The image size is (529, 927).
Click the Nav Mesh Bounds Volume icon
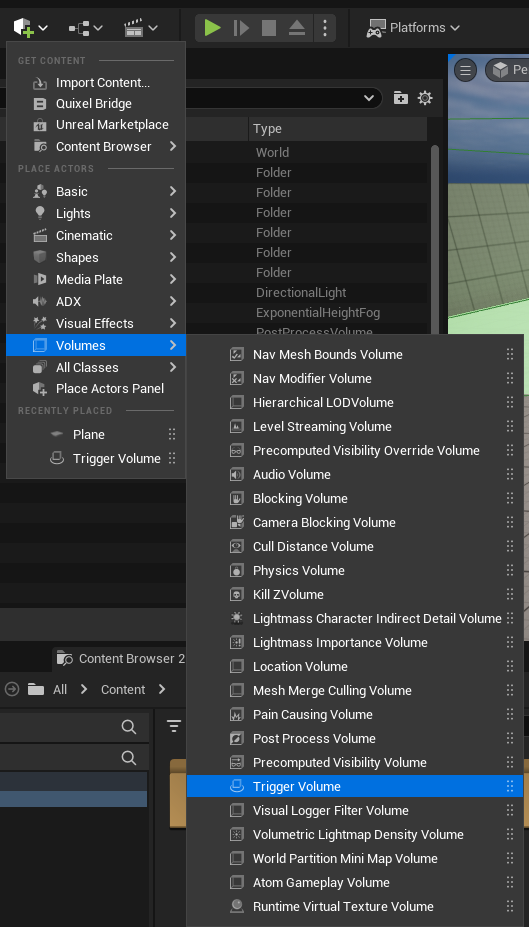click(x=236, y=355)
